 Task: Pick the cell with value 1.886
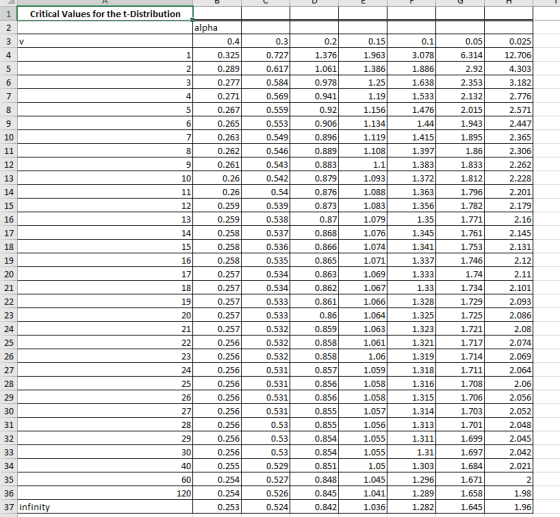[411, 69]
